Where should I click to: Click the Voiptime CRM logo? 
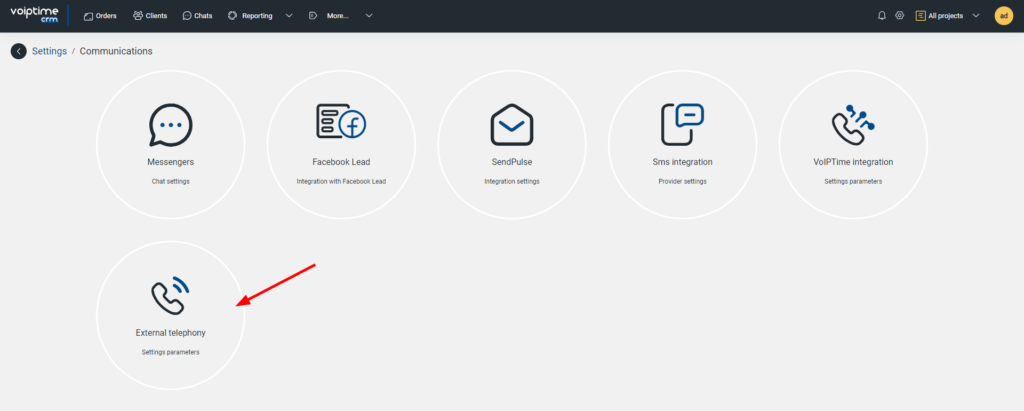point(33,16)
